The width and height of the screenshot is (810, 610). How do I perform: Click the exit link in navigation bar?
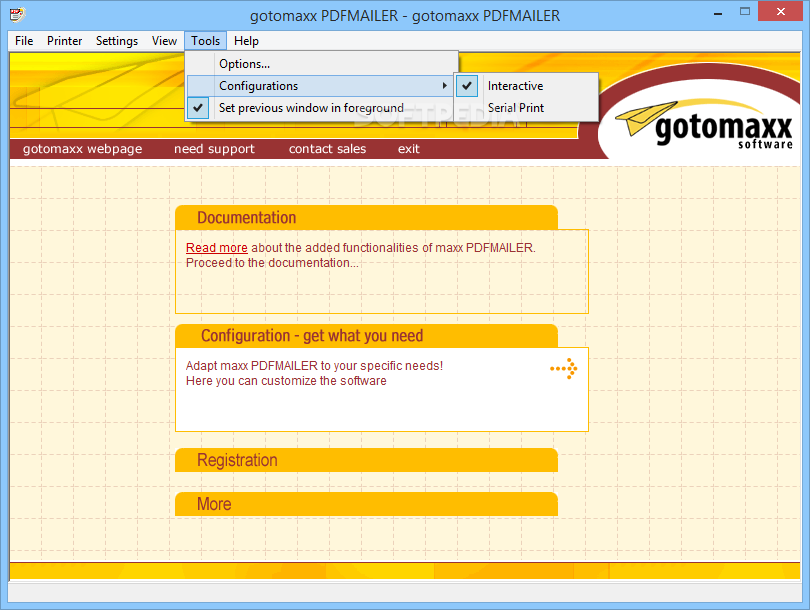[x=409, y=149]
